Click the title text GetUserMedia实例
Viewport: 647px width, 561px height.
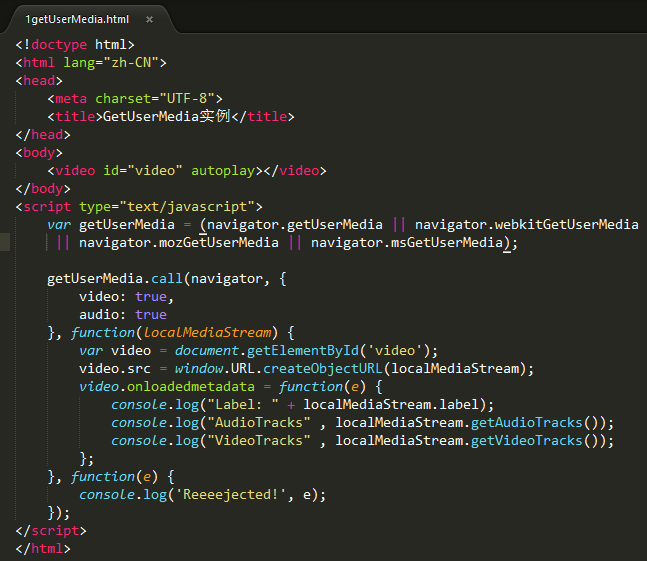click(x=167, y=117)
